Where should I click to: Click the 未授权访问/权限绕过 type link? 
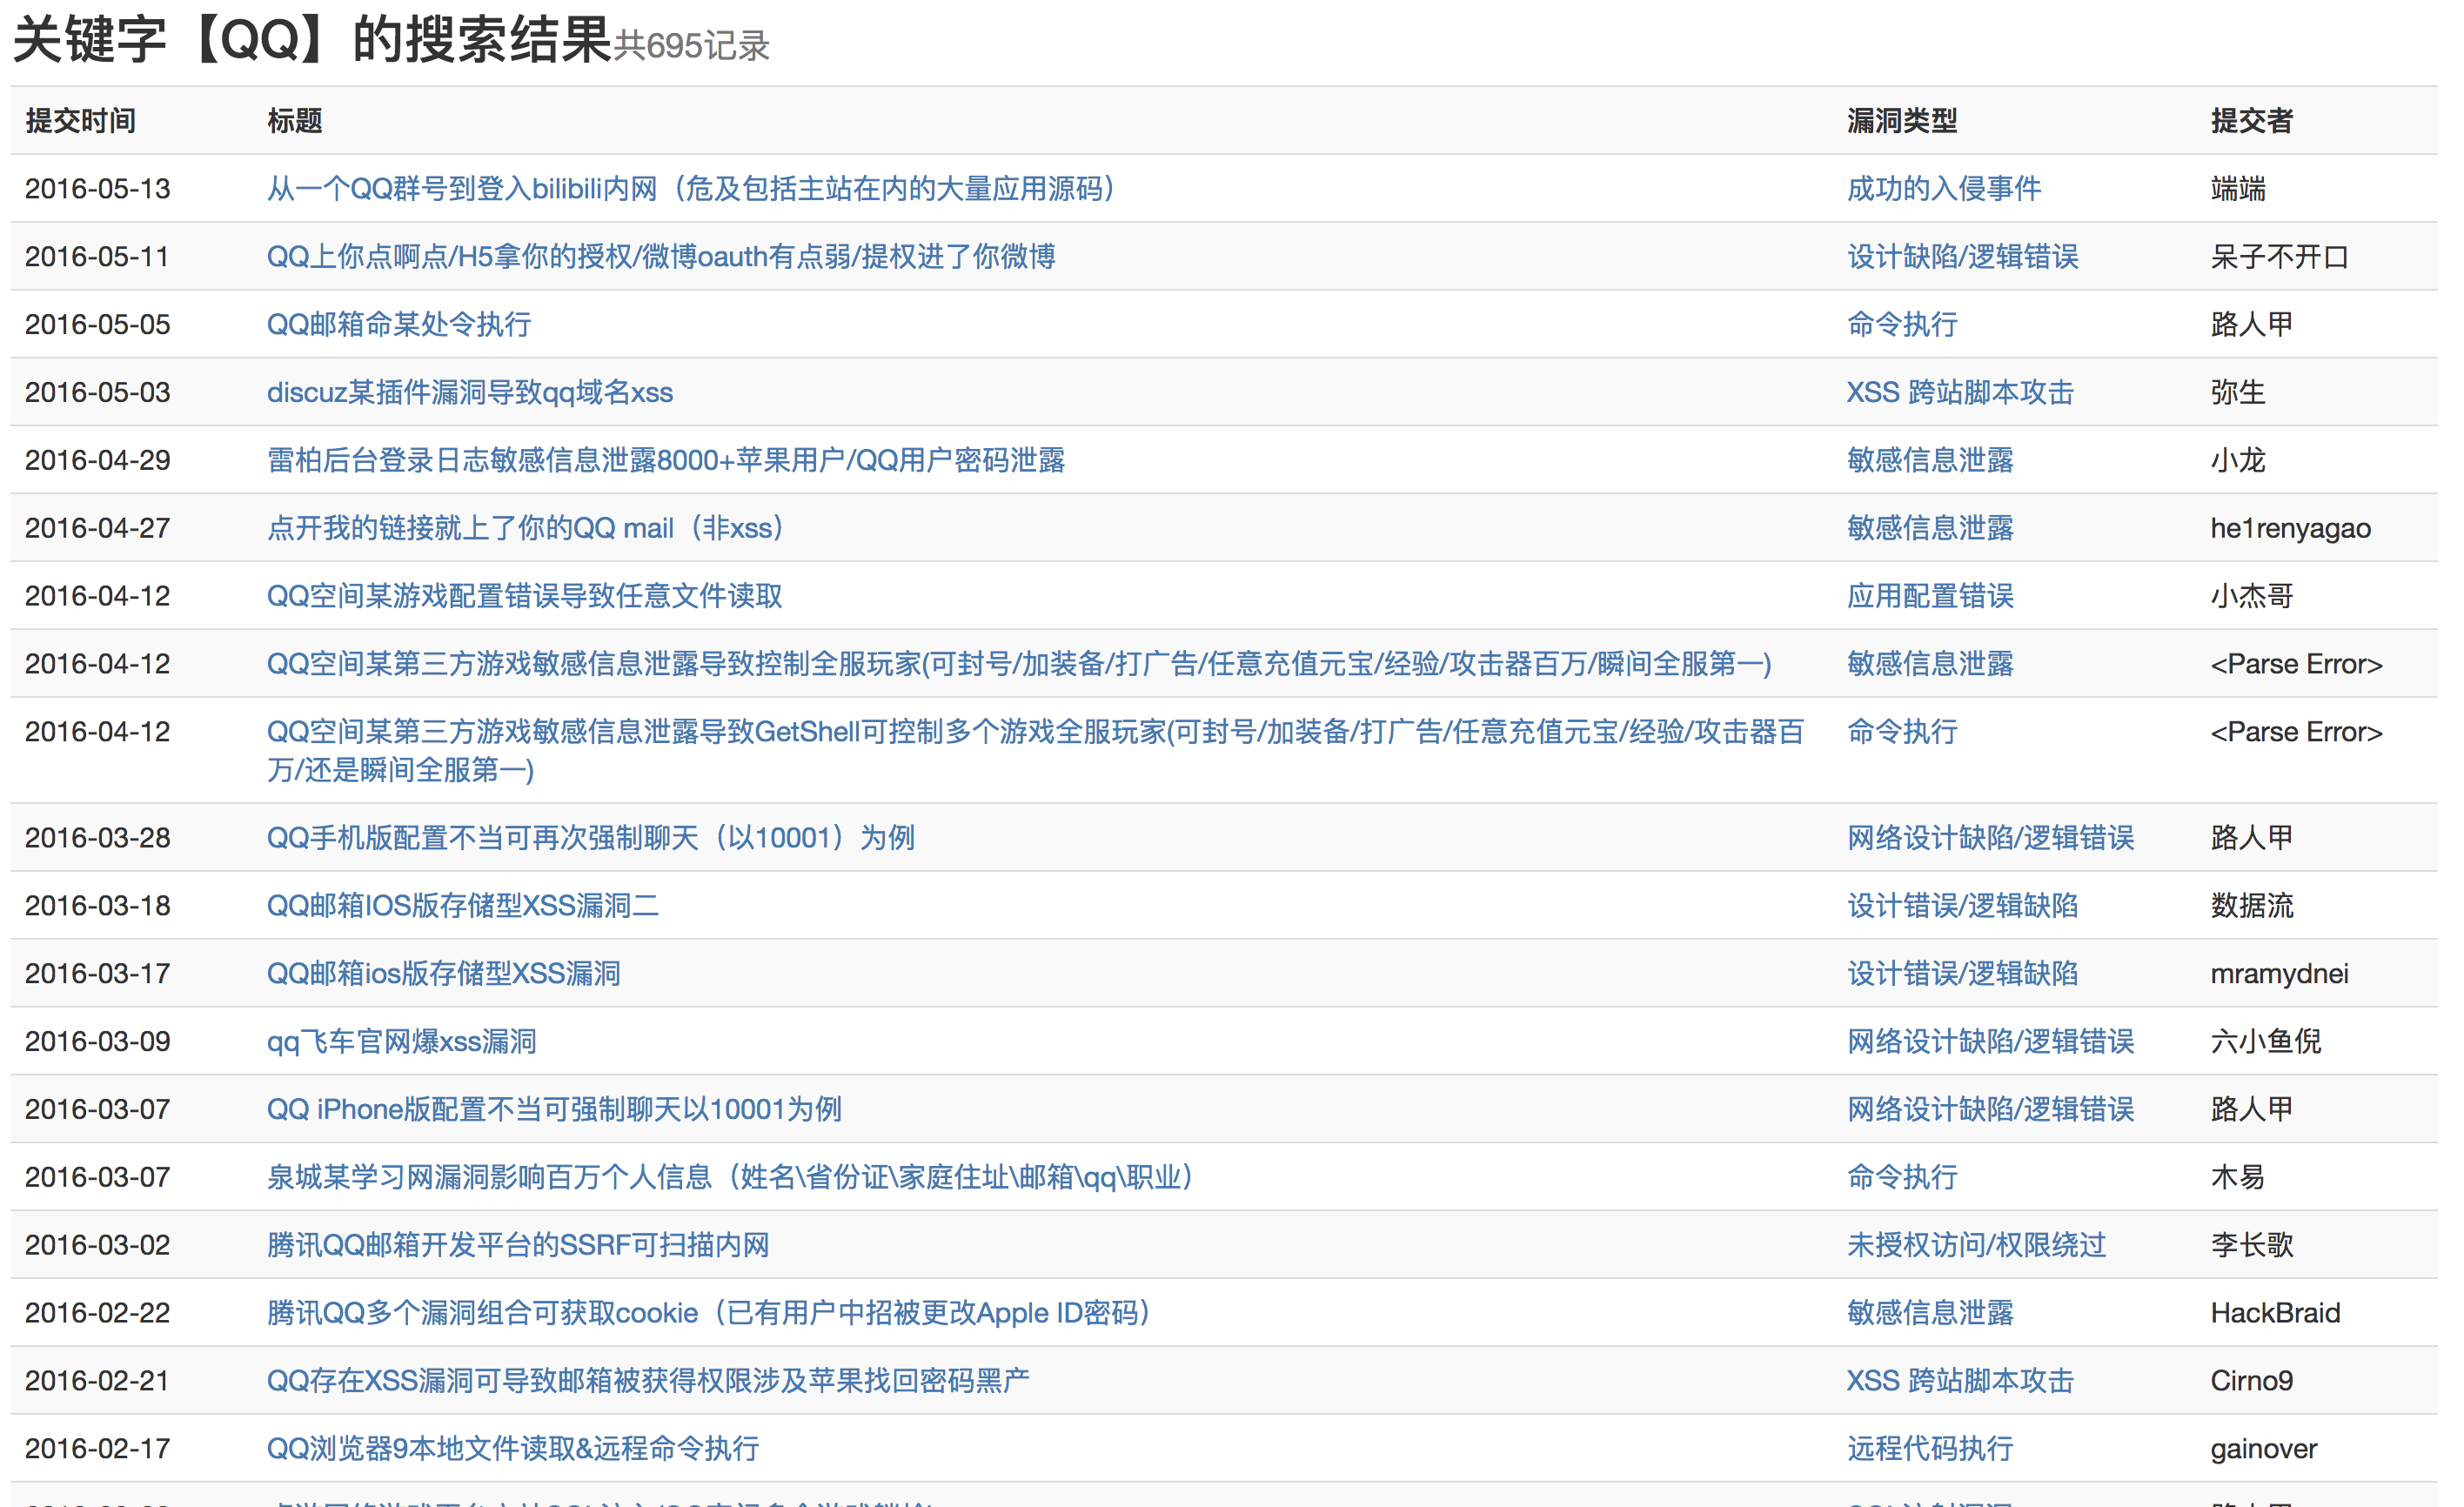tap(1975, 1246)
